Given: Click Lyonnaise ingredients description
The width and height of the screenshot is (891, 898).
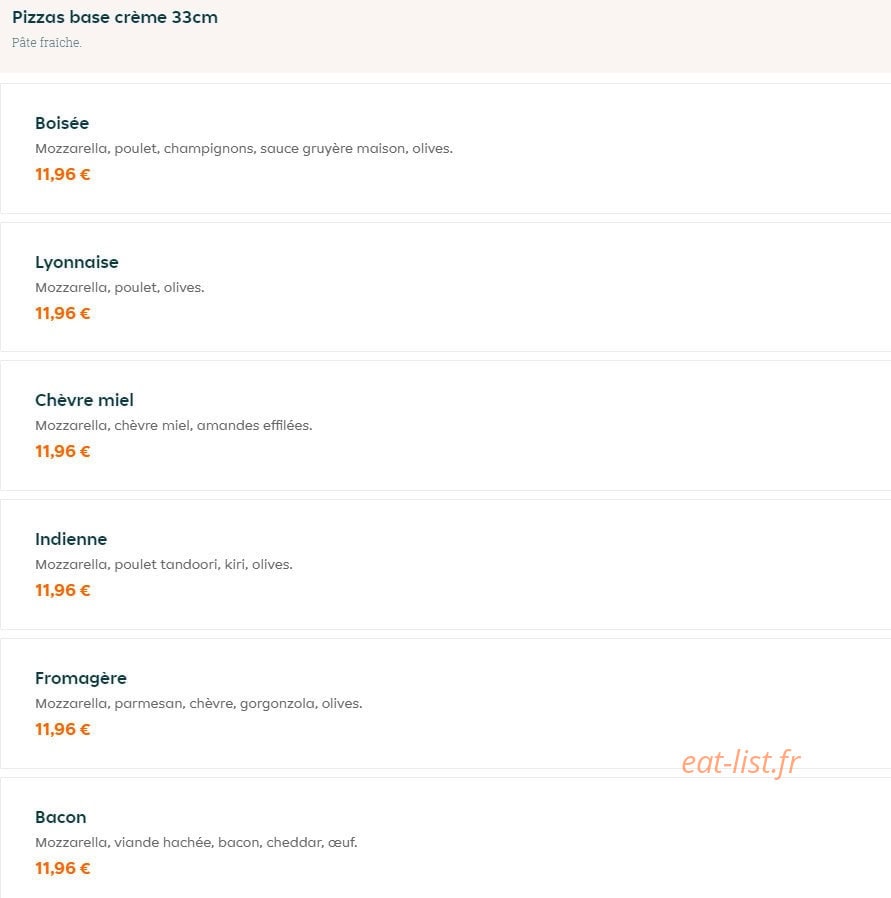Looking at the screenshot, I should [x=120, y=287].
